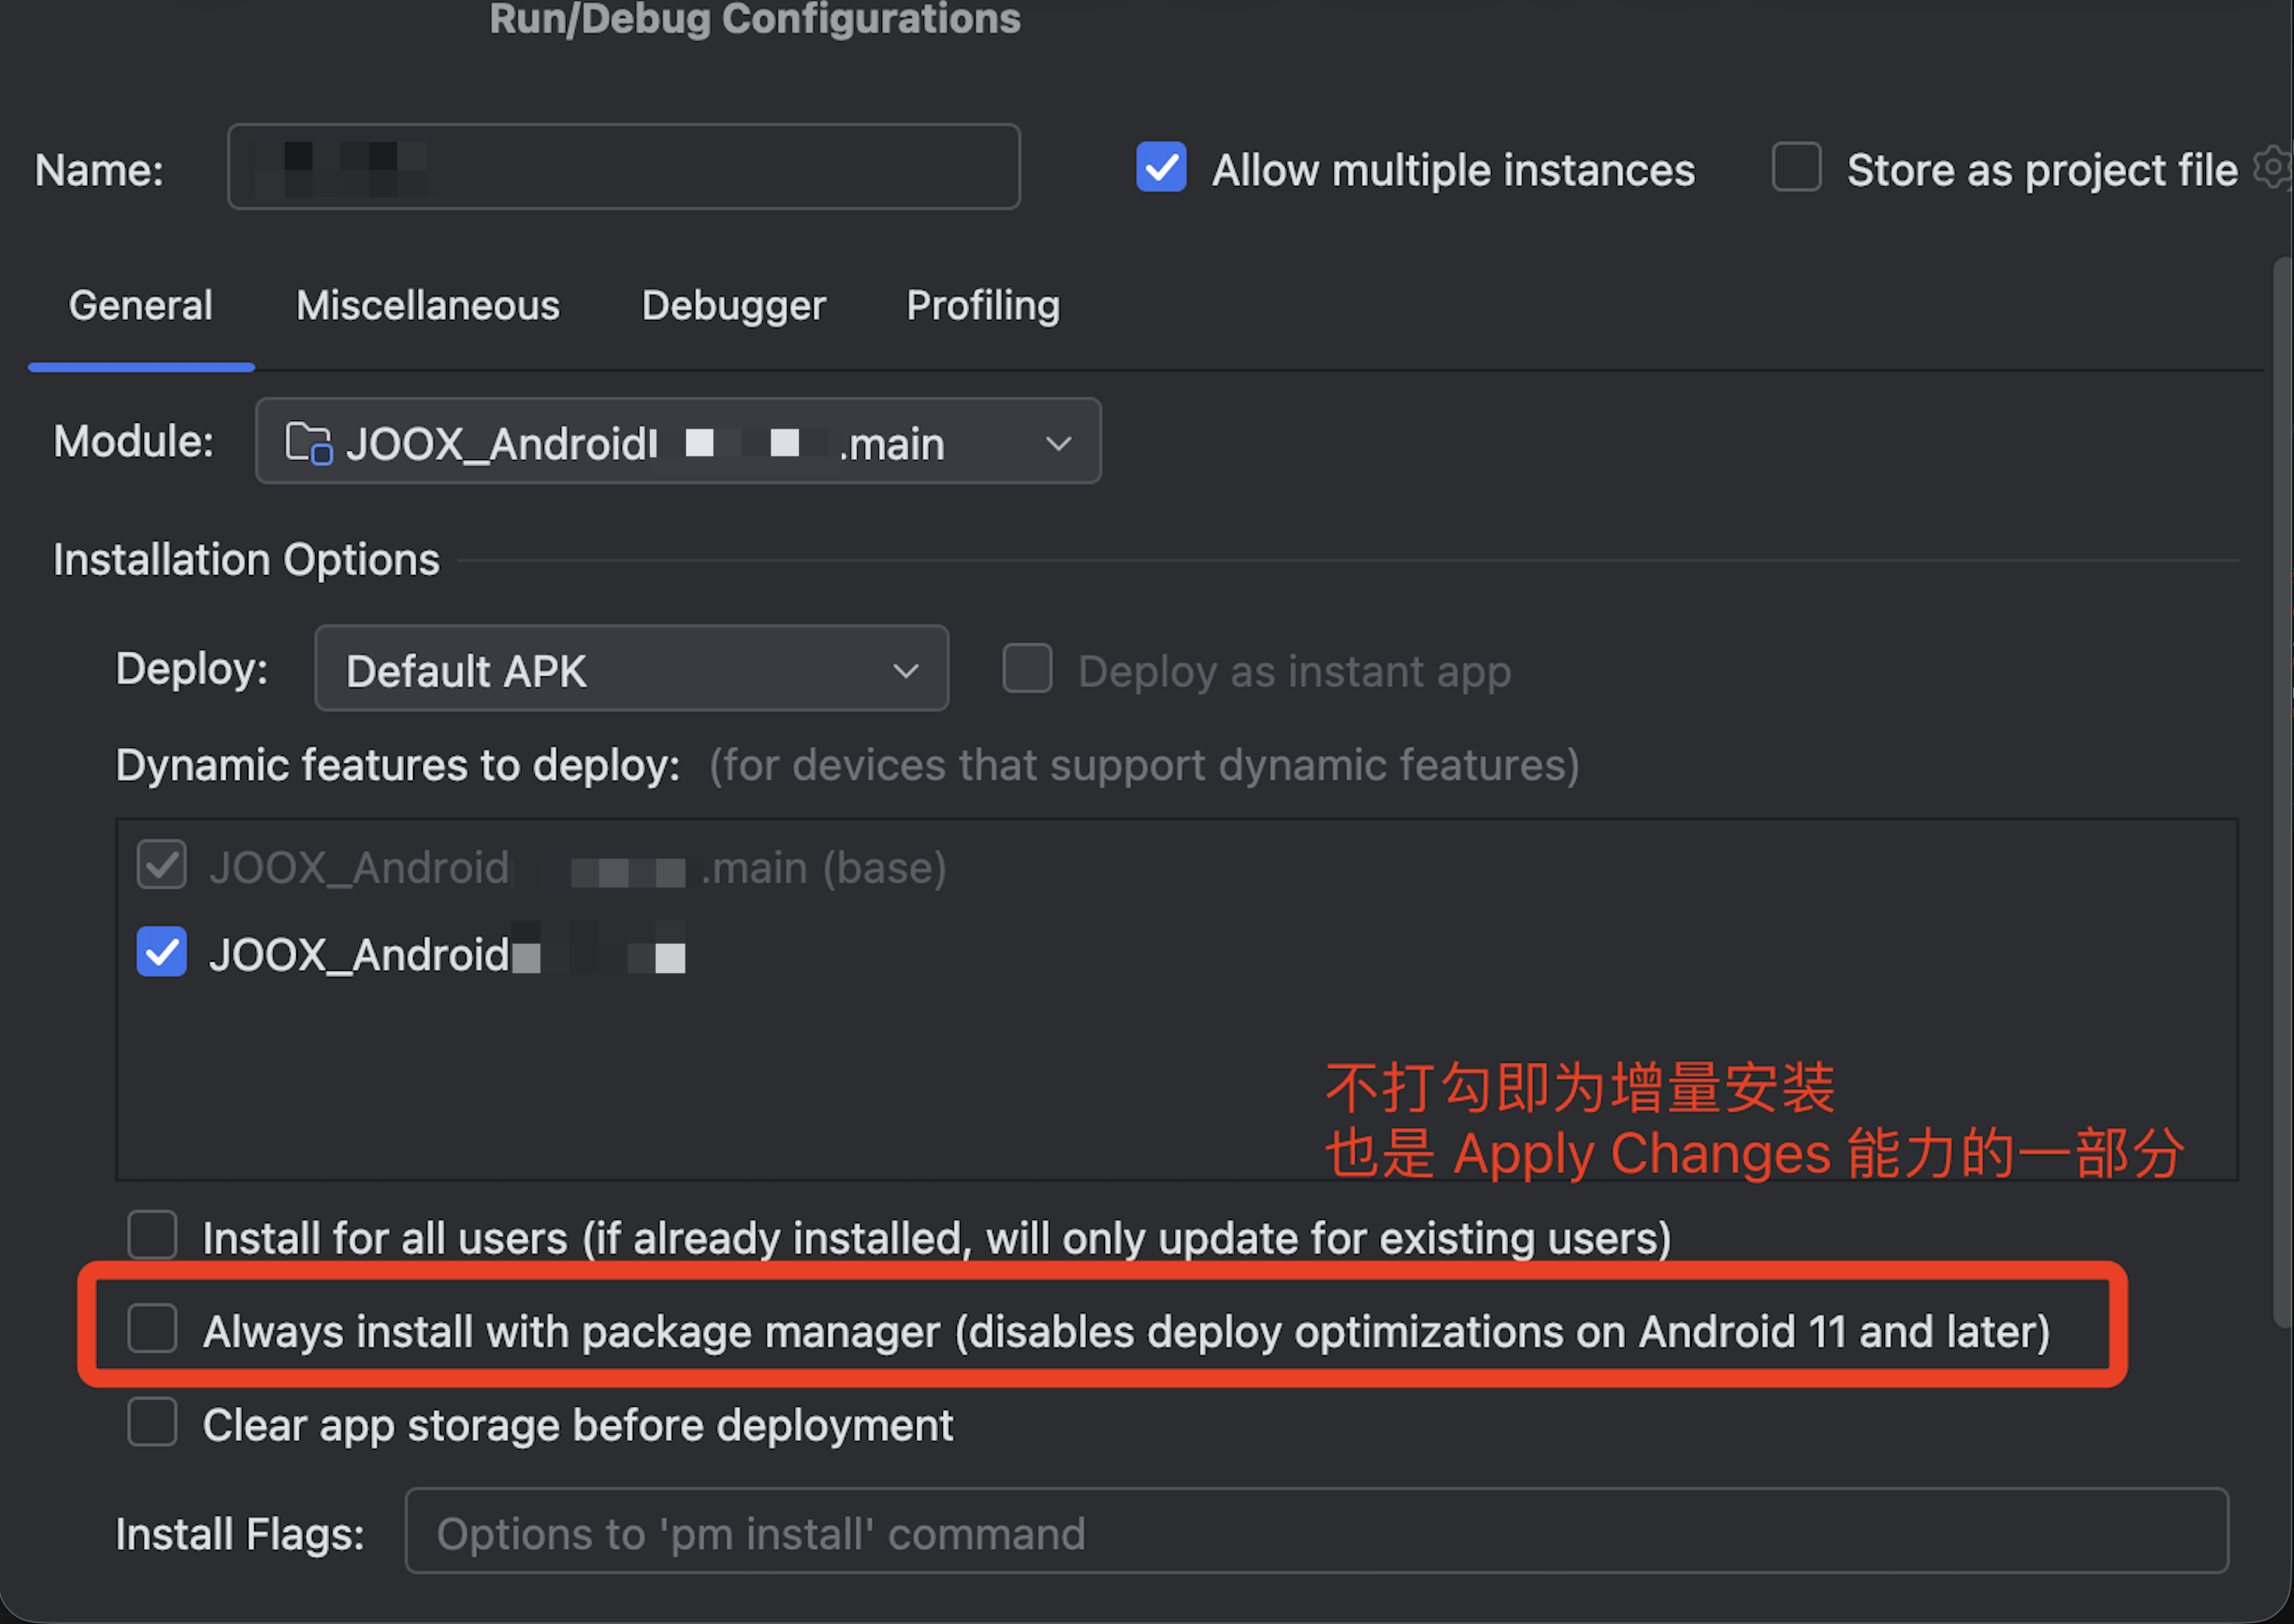Select the General tab
The width and height of the screenshot is (2294, 1624).
pos(140,305)
